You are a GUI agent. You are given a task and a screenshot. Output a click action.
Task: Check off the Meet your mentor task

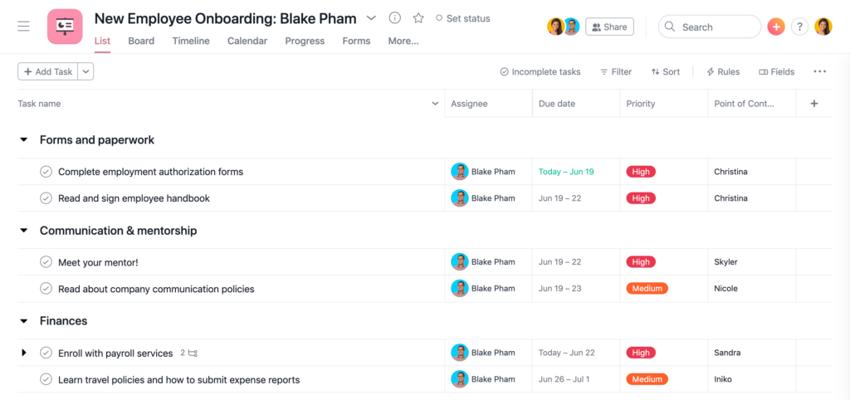point(46,262)
